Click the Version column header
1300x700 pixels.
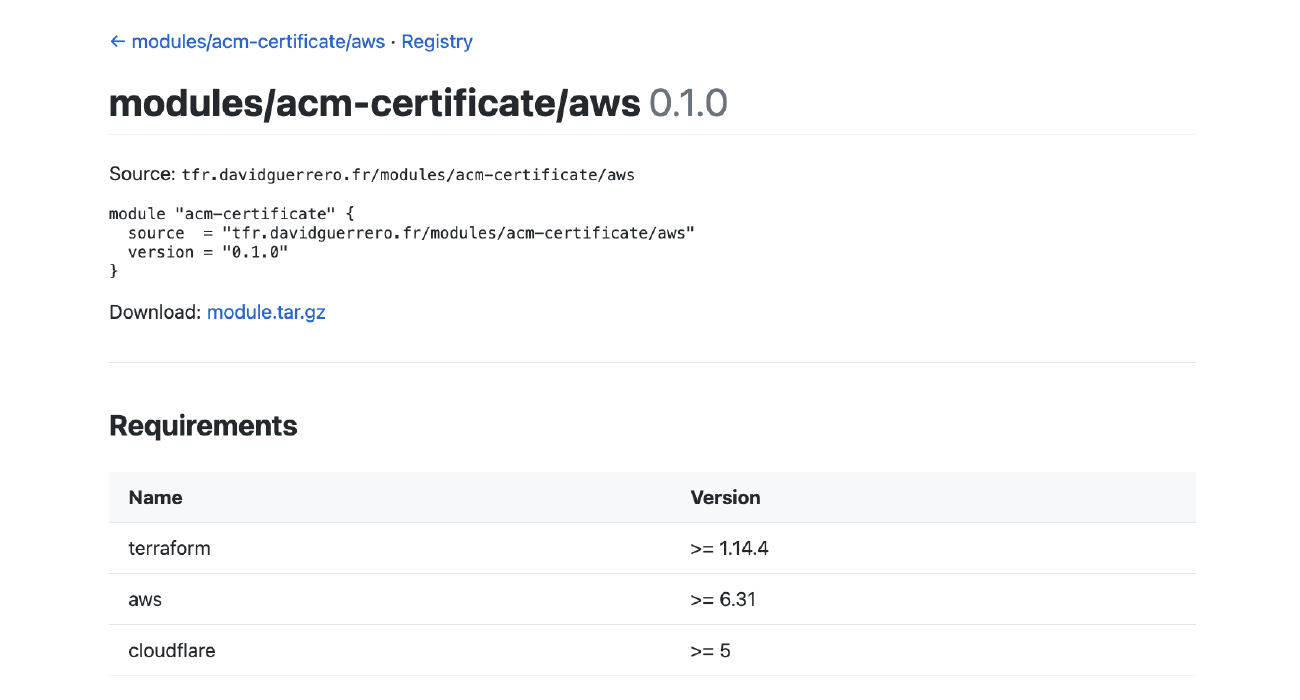pos(725,497)
